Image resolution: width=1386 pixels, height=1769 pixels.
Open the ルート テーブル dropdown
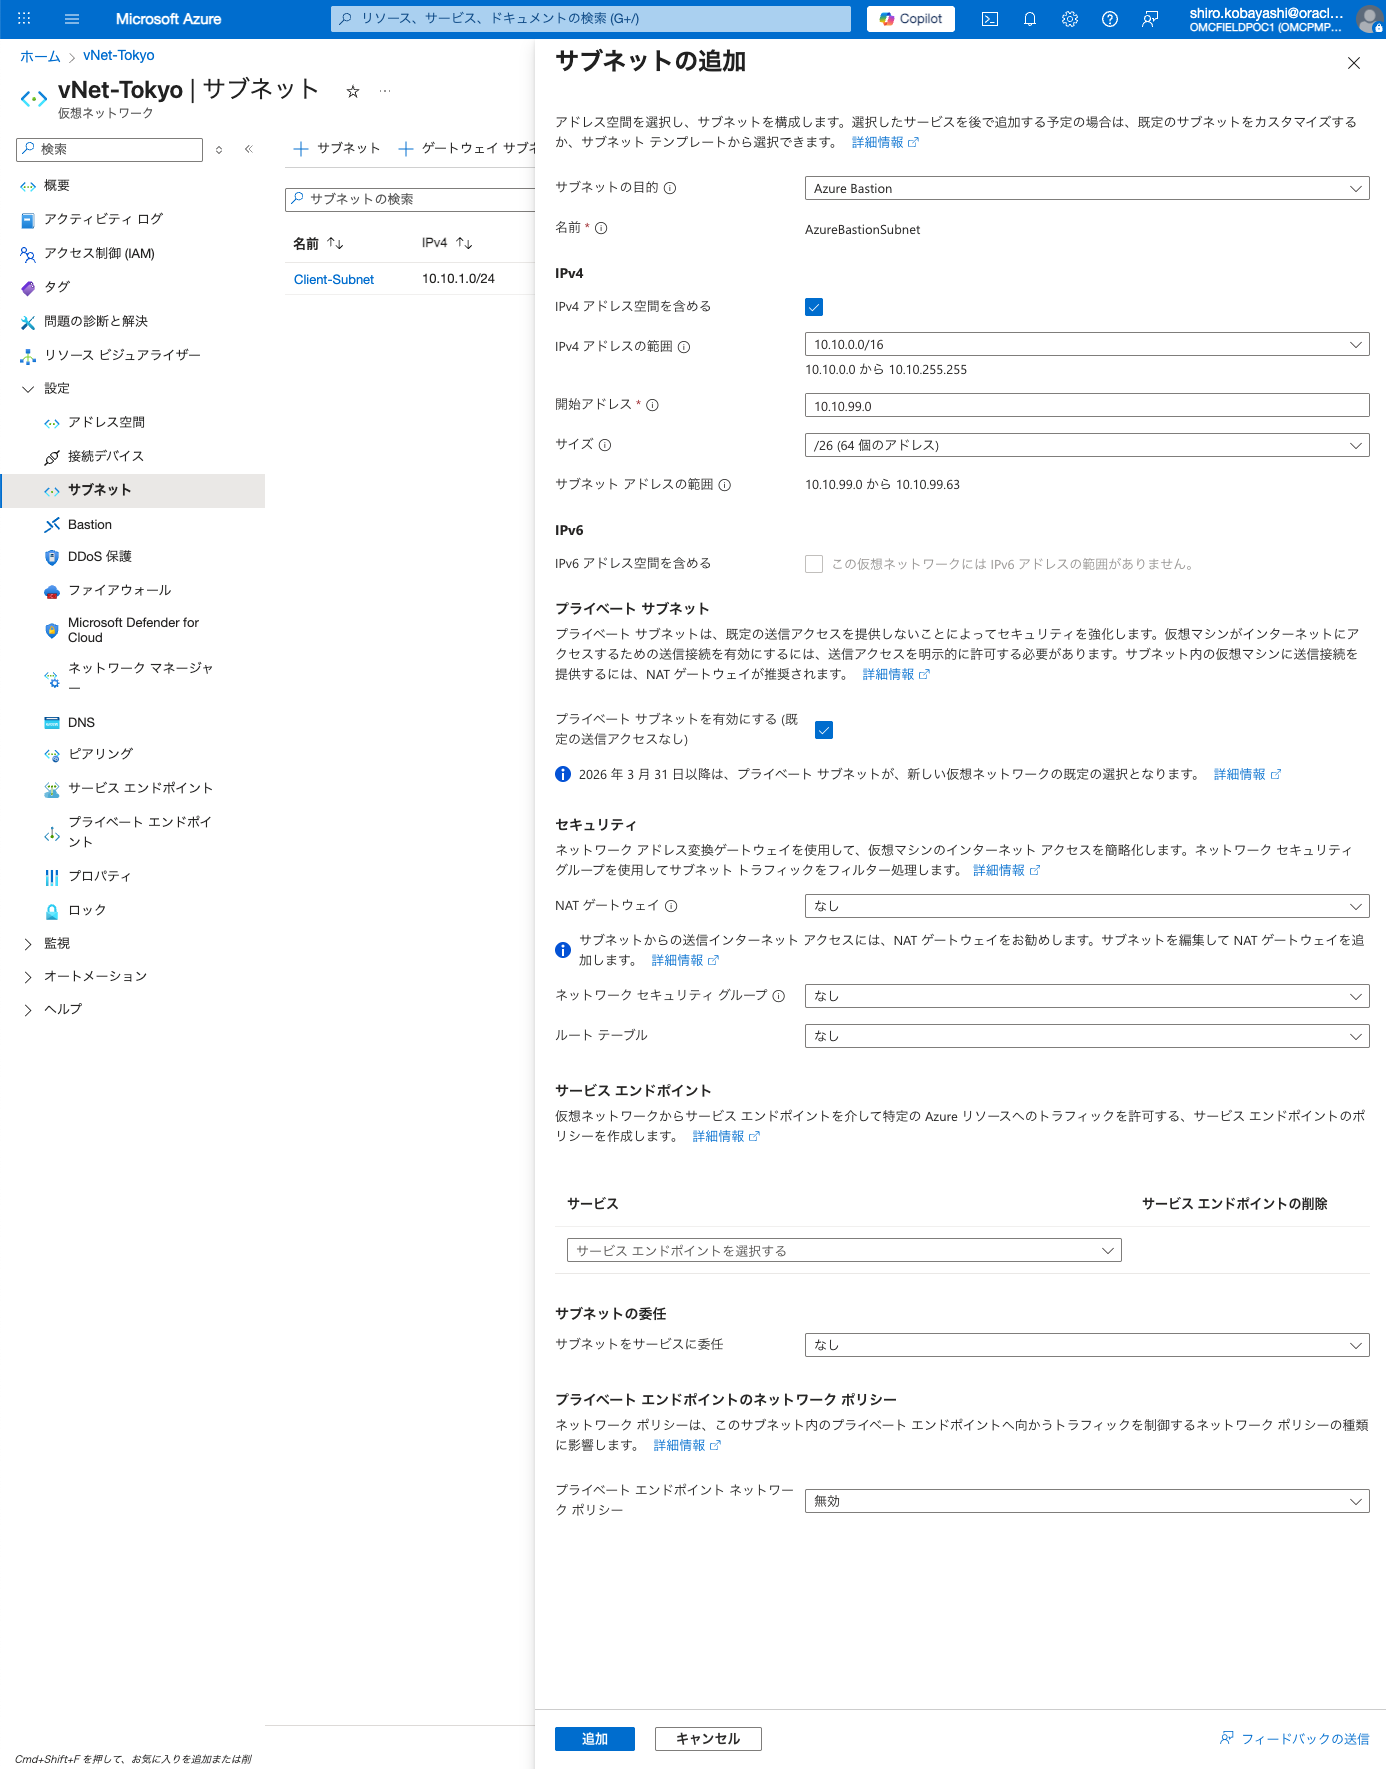[x=1087, y=1036]
